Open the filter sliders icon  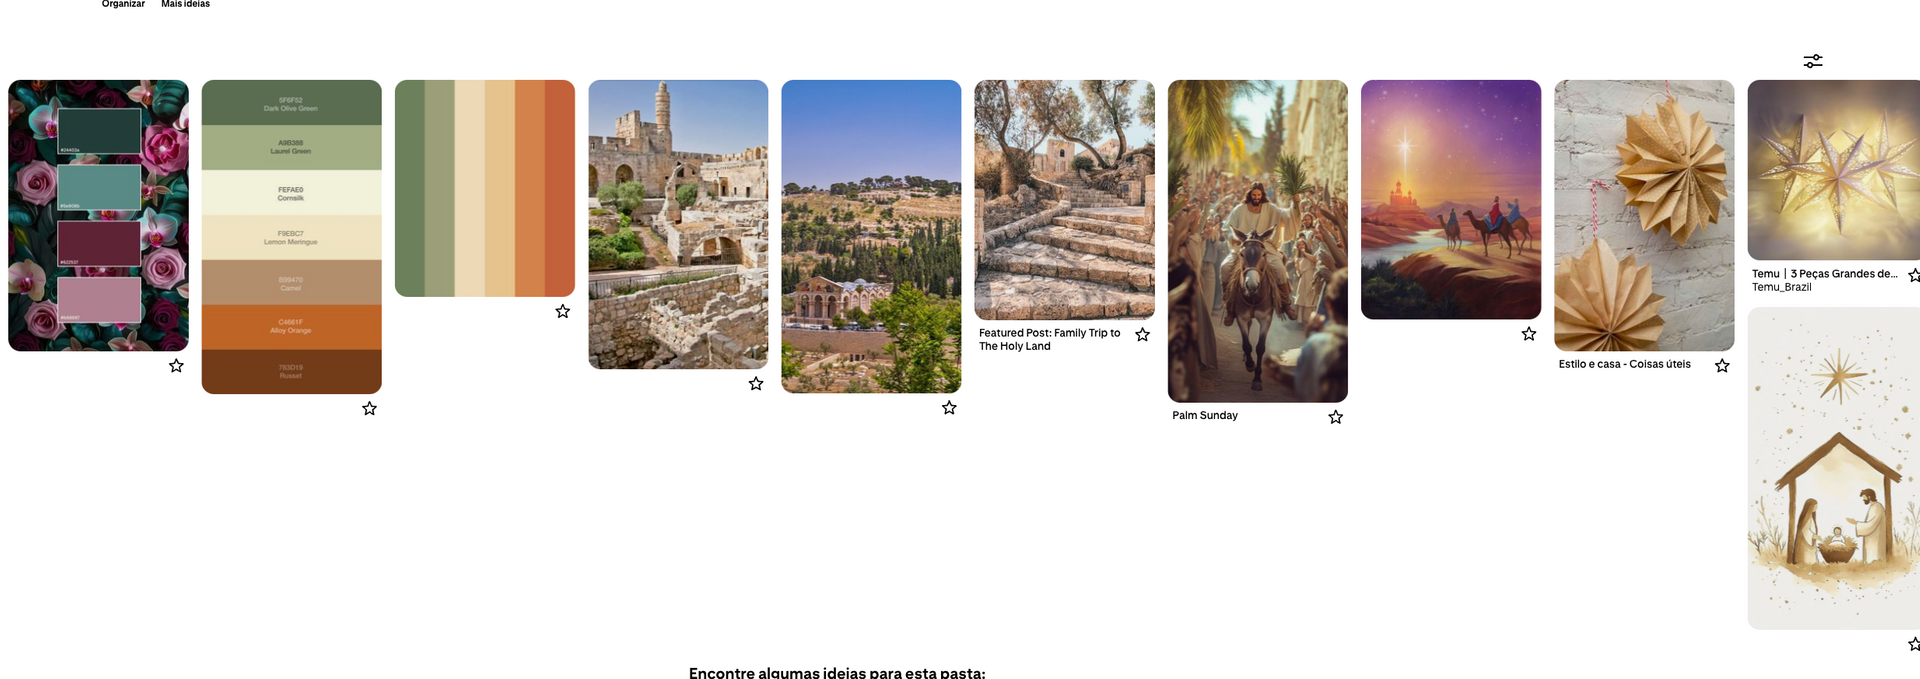coord(1812,61)
